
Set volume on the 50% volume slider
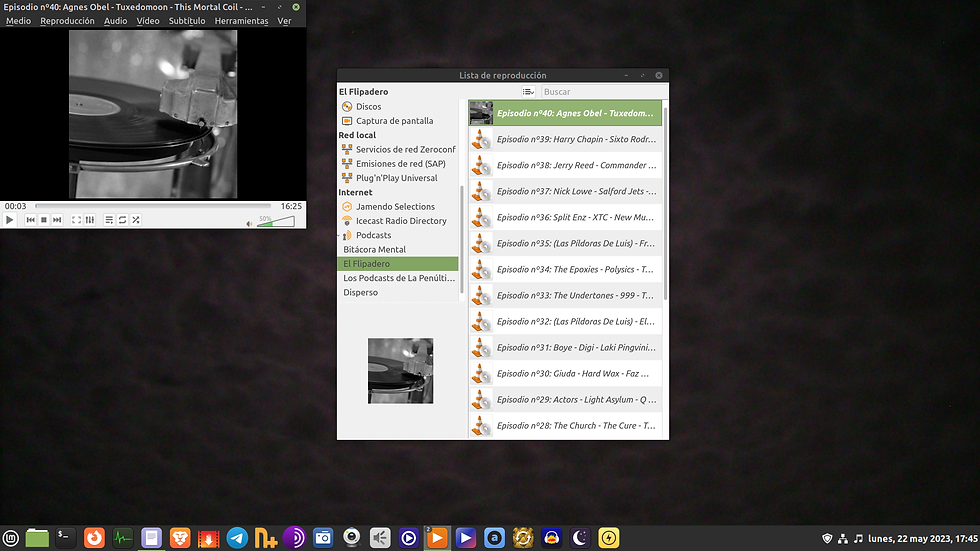pyautogui.click(x=276, y=221)
